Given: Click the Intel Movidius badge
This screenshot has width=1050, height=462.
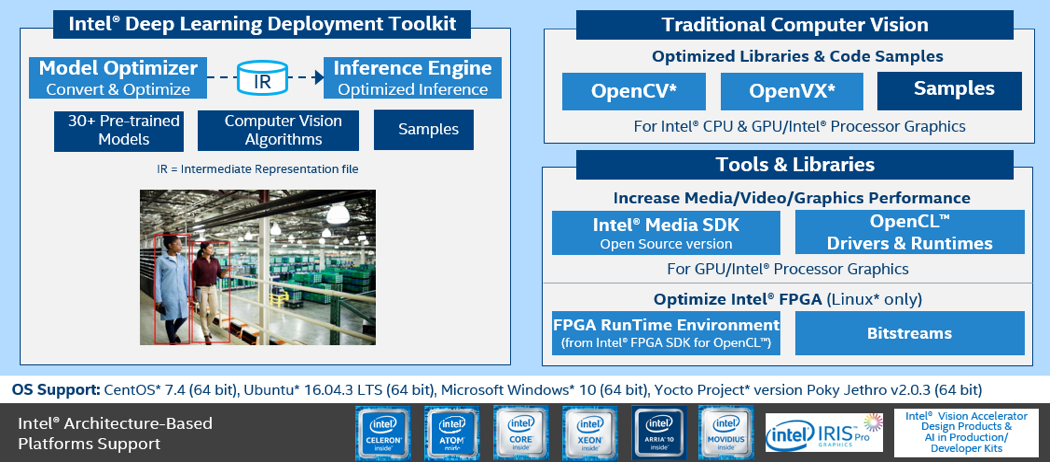Looking at the screenshot, I should pos(727,432).
